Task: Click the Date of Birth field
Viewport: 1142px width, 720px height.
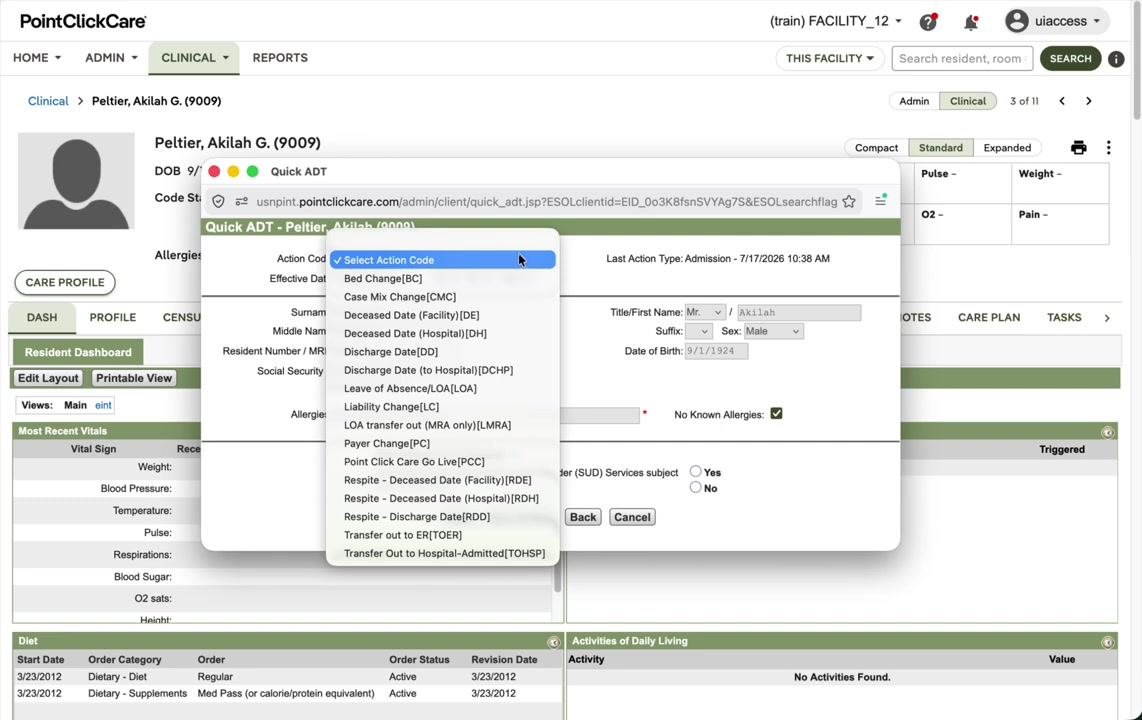Action: coord(716,351)
